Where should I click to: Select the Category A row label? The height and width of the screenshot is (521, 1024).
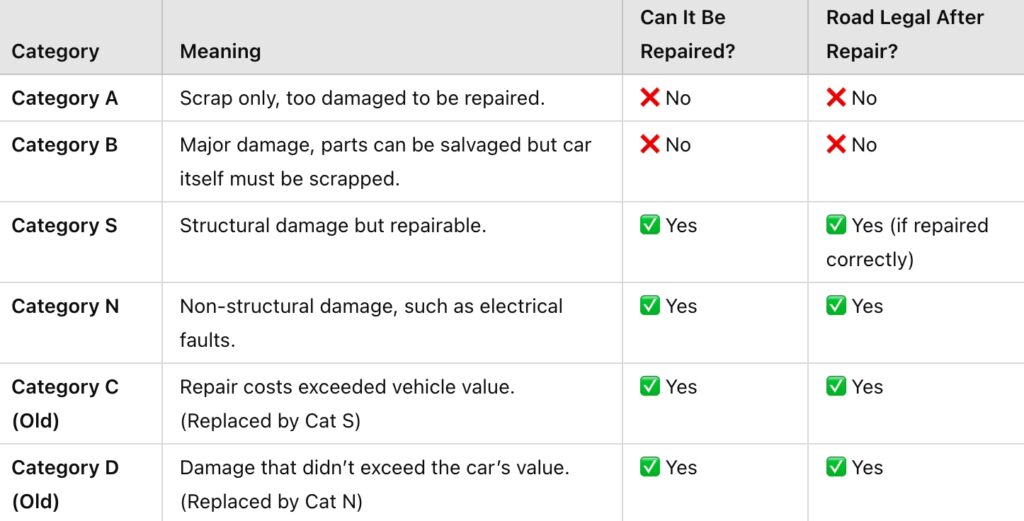64,98
